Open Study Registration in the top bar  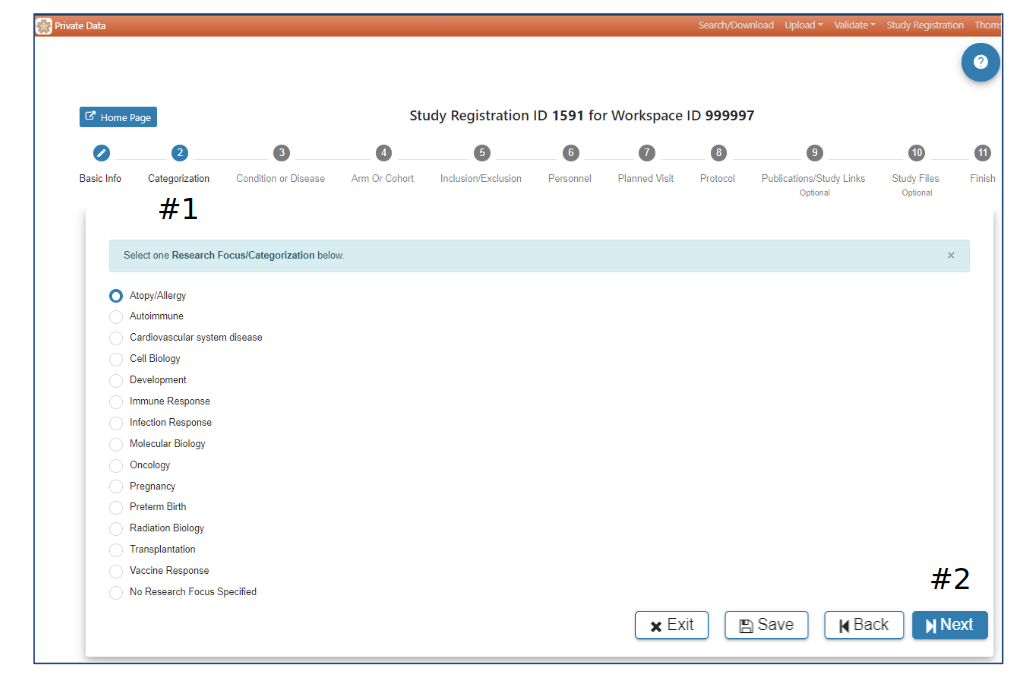pyautogui.click(x=925, y=25)
